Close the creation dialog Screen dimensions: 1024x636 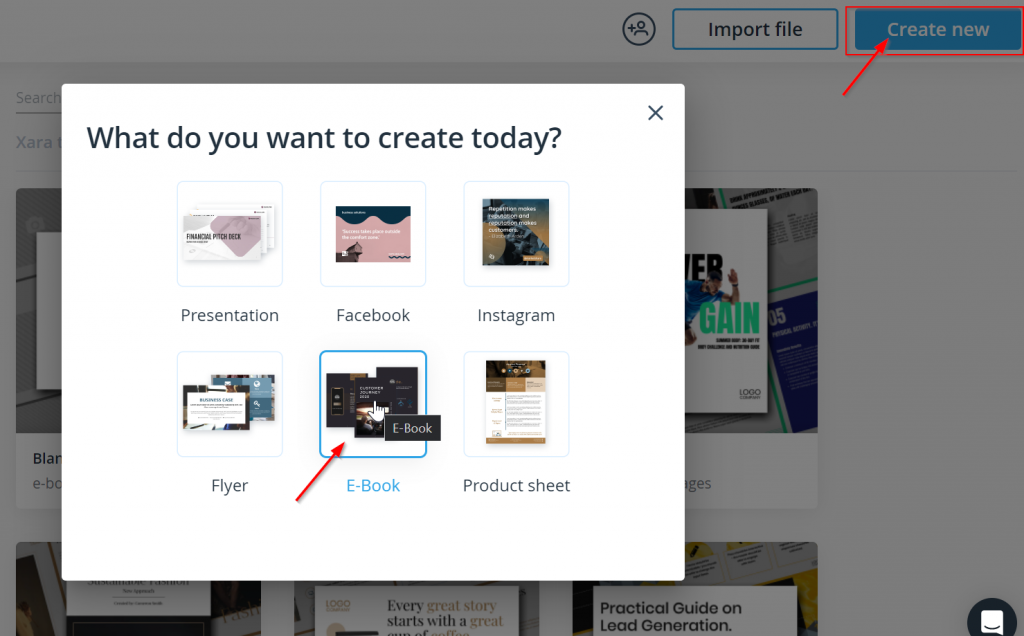click(655, 112)
